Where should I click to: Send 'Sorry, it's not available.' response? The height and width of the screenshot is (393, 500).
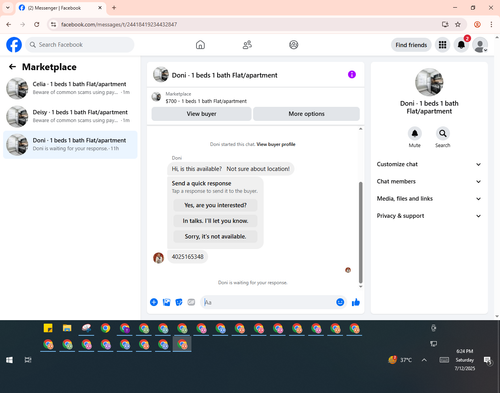(x=215, y=237)
